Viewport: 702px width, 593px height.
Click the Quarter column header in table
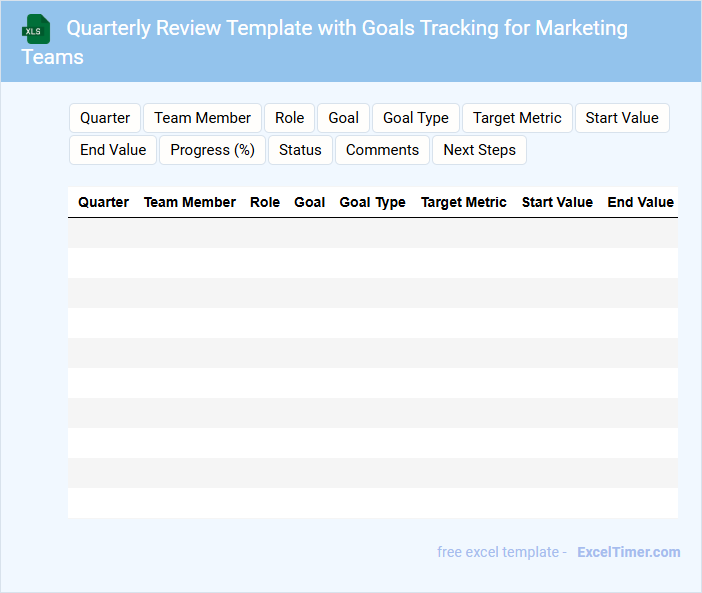pos(103,202)
